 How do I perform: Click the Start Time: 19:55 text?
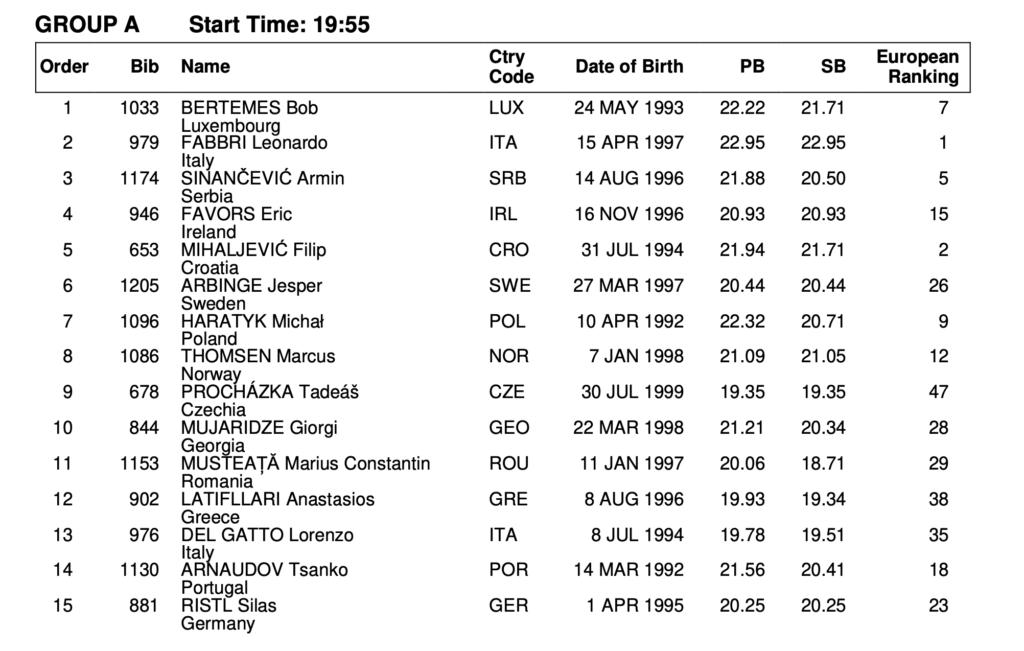click(x=279, y=24)
